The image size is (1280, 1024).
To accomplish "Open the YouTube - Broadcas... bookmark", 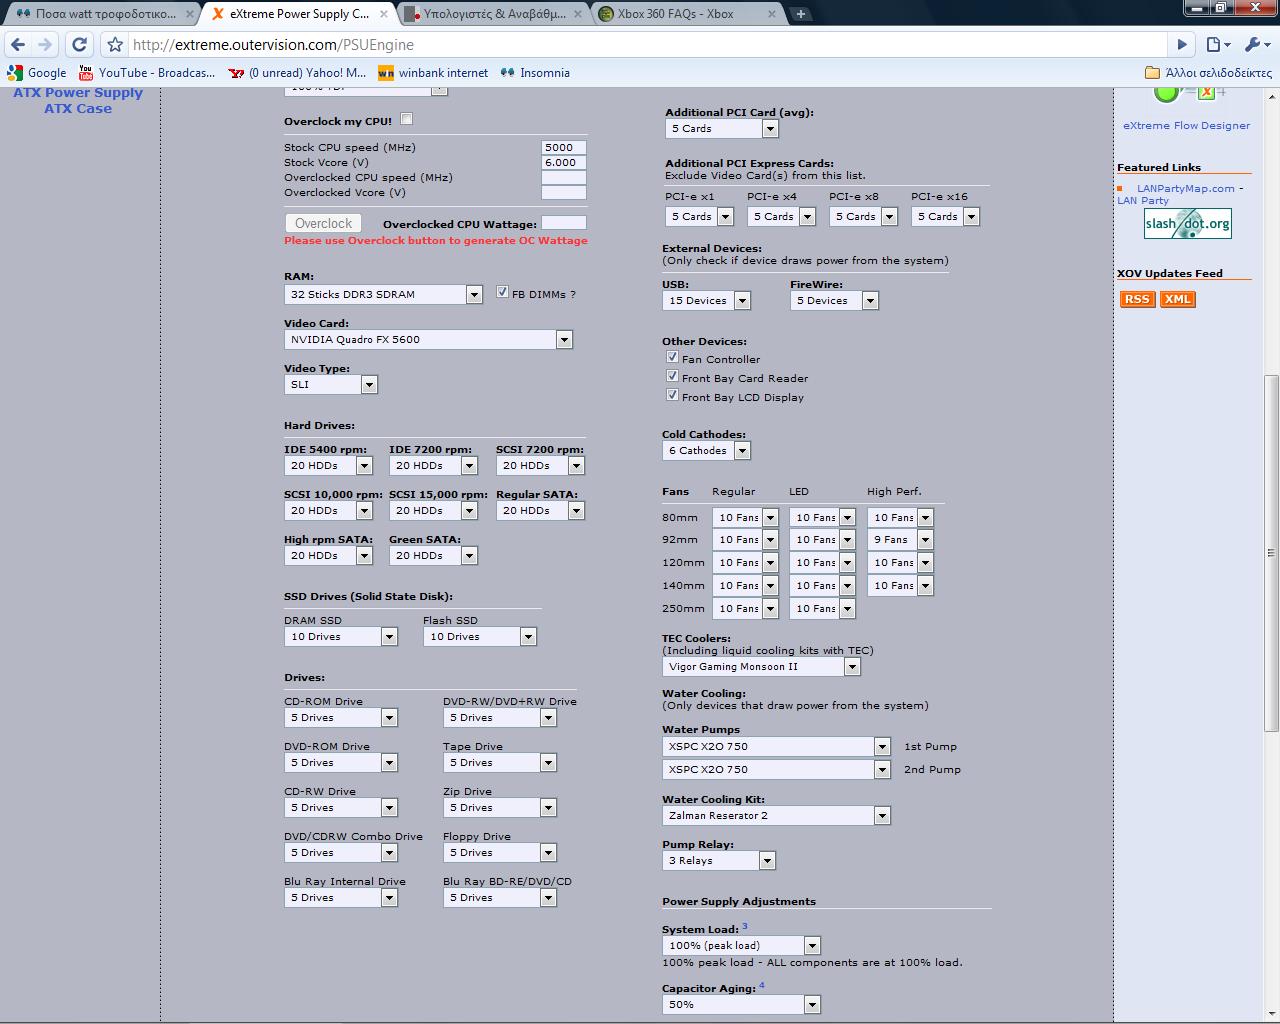I will [147, 72].
